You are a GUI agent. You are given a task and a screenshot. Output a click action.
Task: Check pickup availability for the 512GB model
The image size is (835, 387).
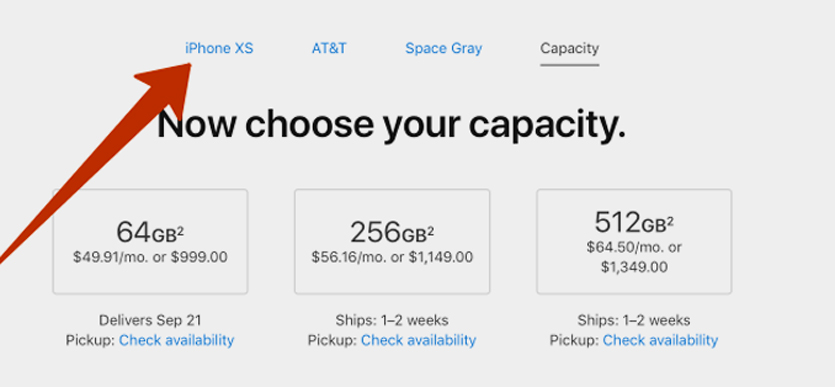[660, 340]
